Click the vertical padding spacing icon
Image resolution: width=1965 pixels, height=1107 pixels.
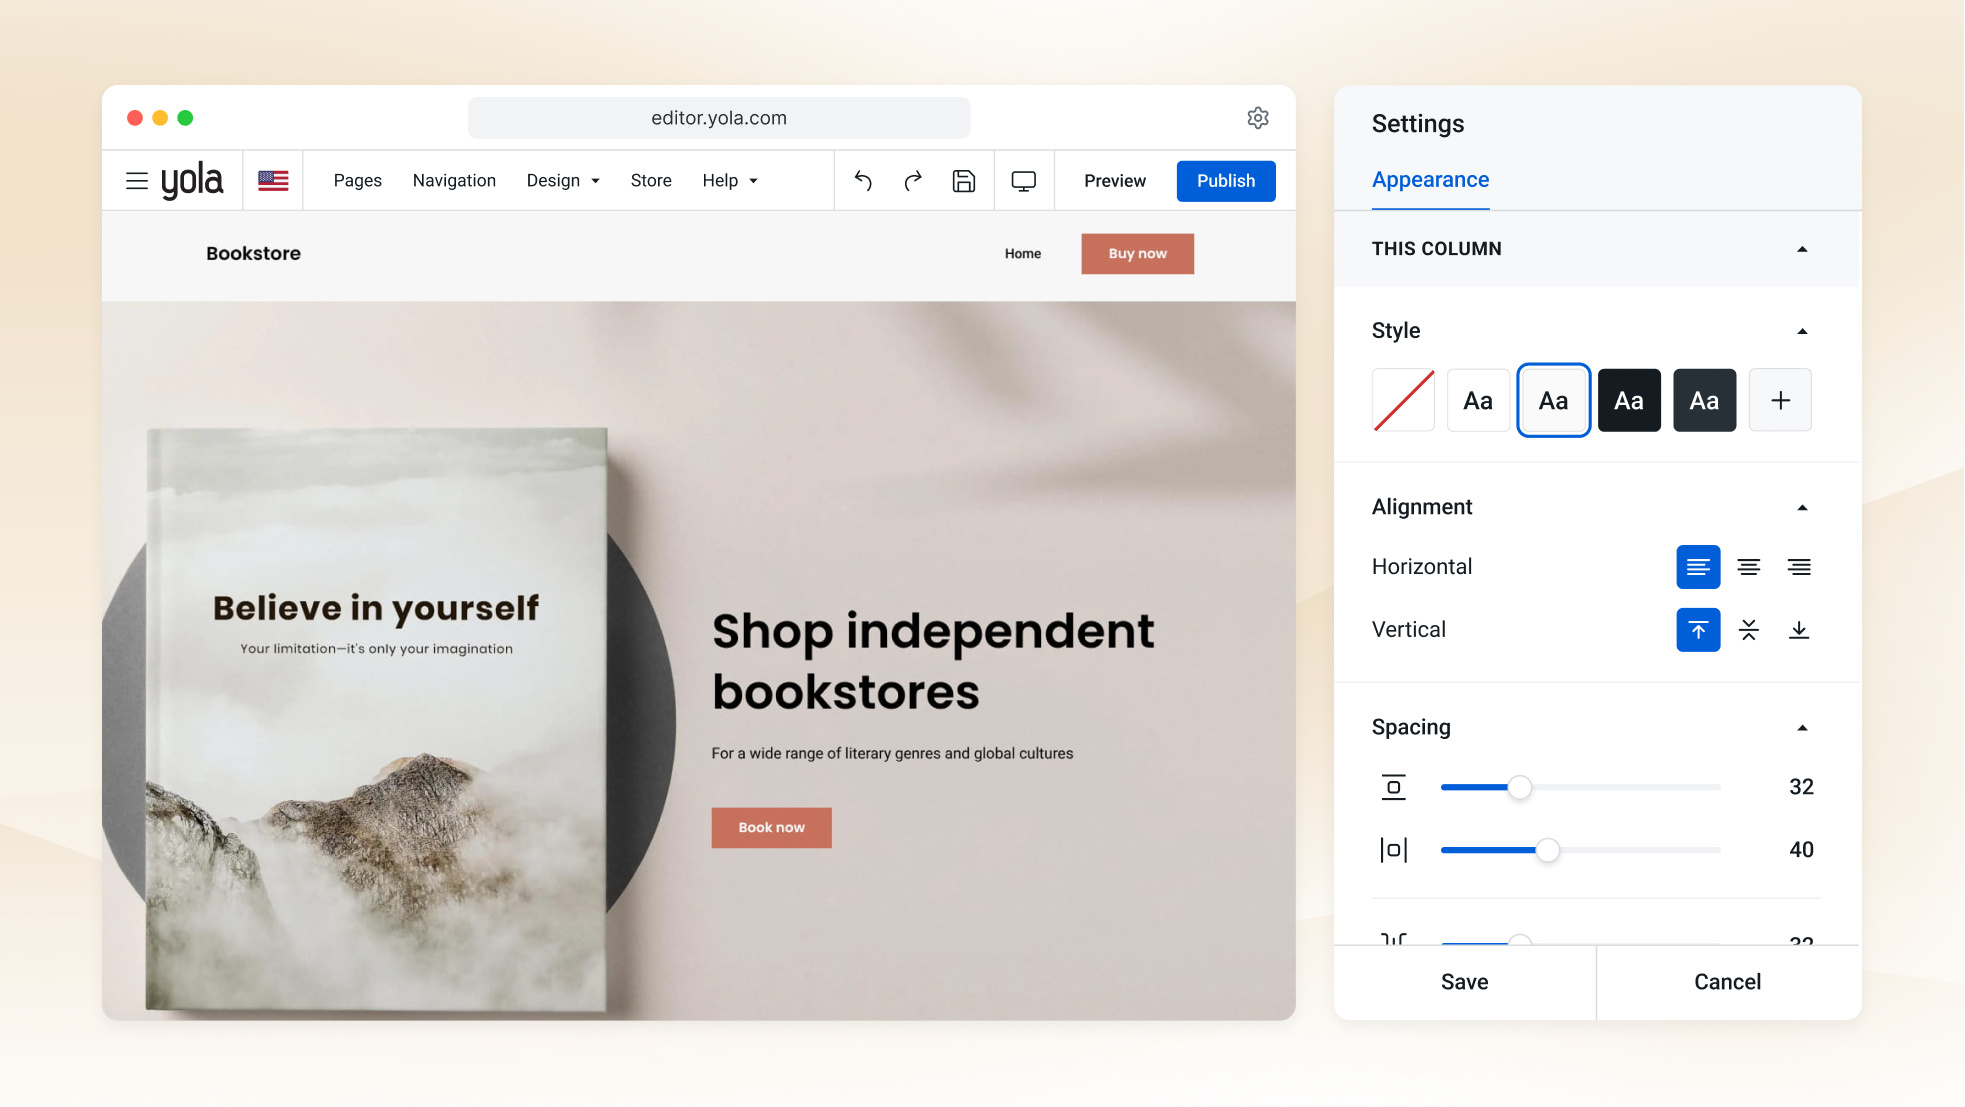[1393, 787]
